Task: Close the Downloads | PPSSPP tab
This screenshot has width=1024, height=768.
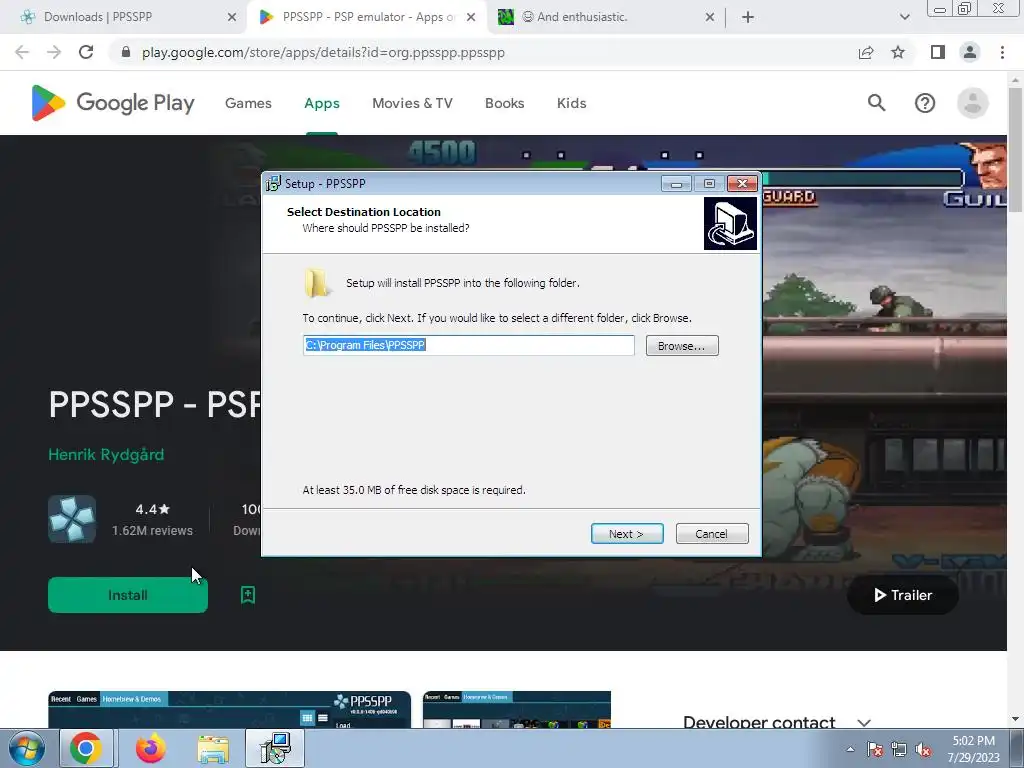Action: [x=232, y=17]
